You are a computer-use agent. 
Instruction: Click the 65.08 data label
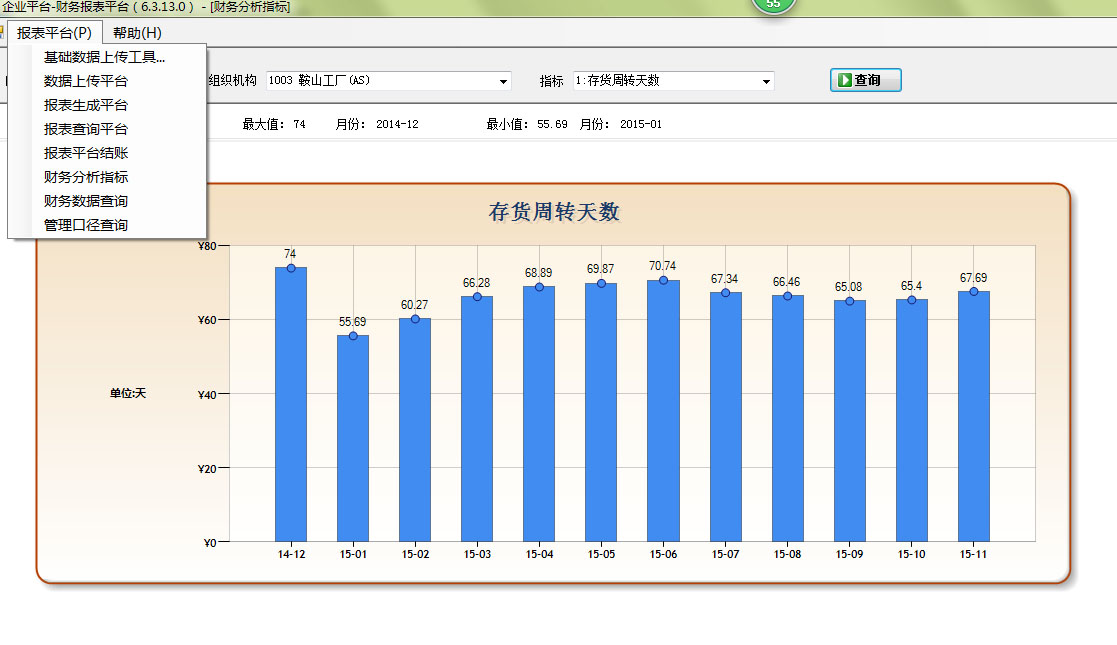pos(848,287)
